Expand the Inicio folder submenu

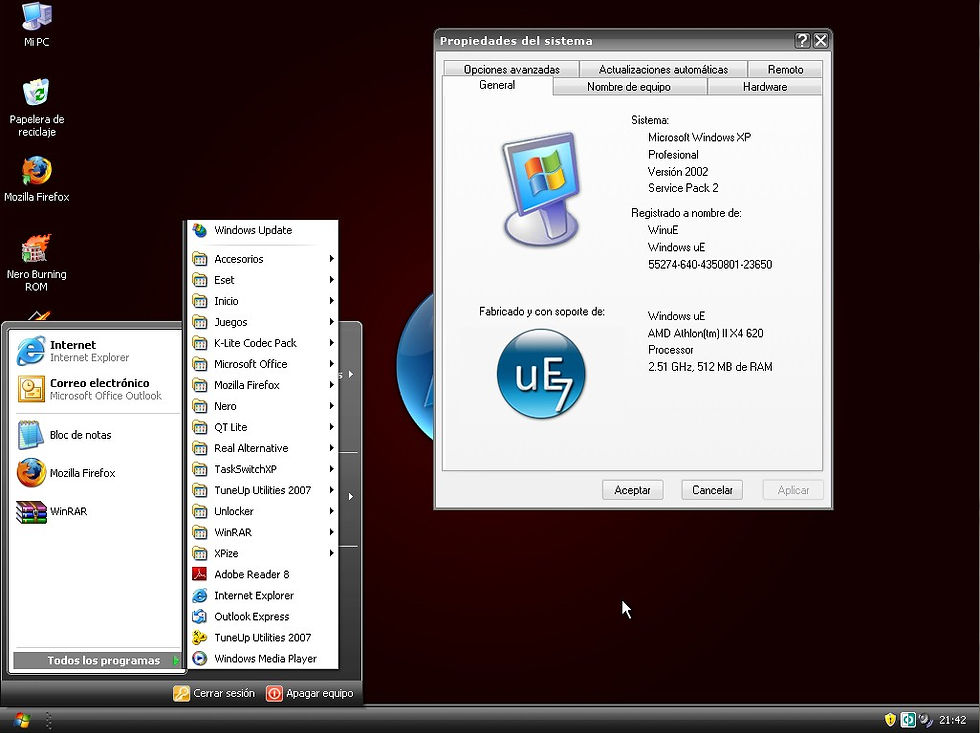coord(262,301)
